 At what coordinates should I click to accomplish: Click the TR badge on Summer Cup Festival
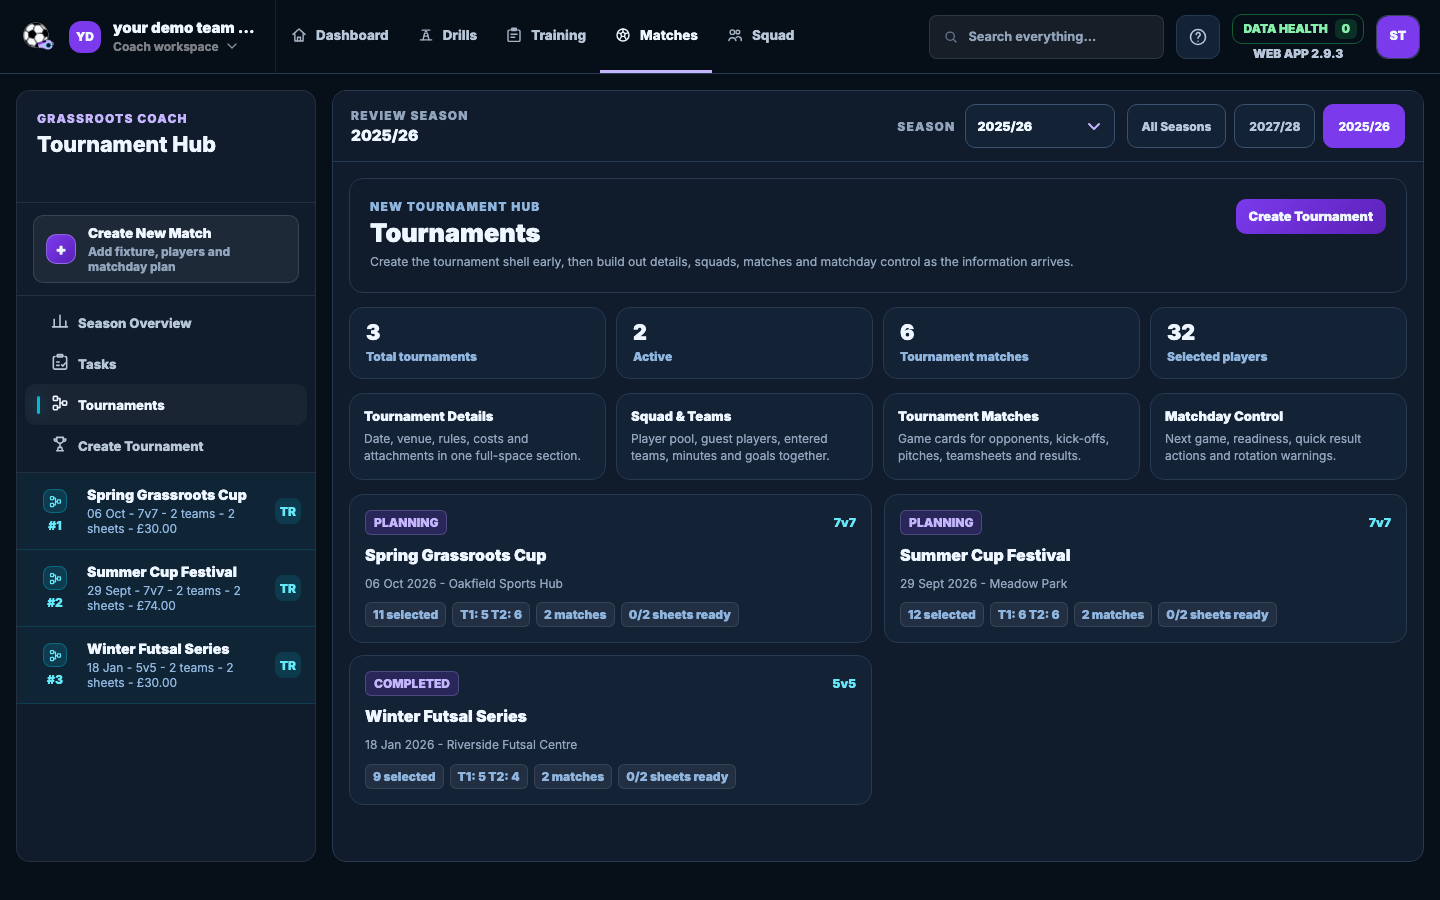(x=288, y=589)
